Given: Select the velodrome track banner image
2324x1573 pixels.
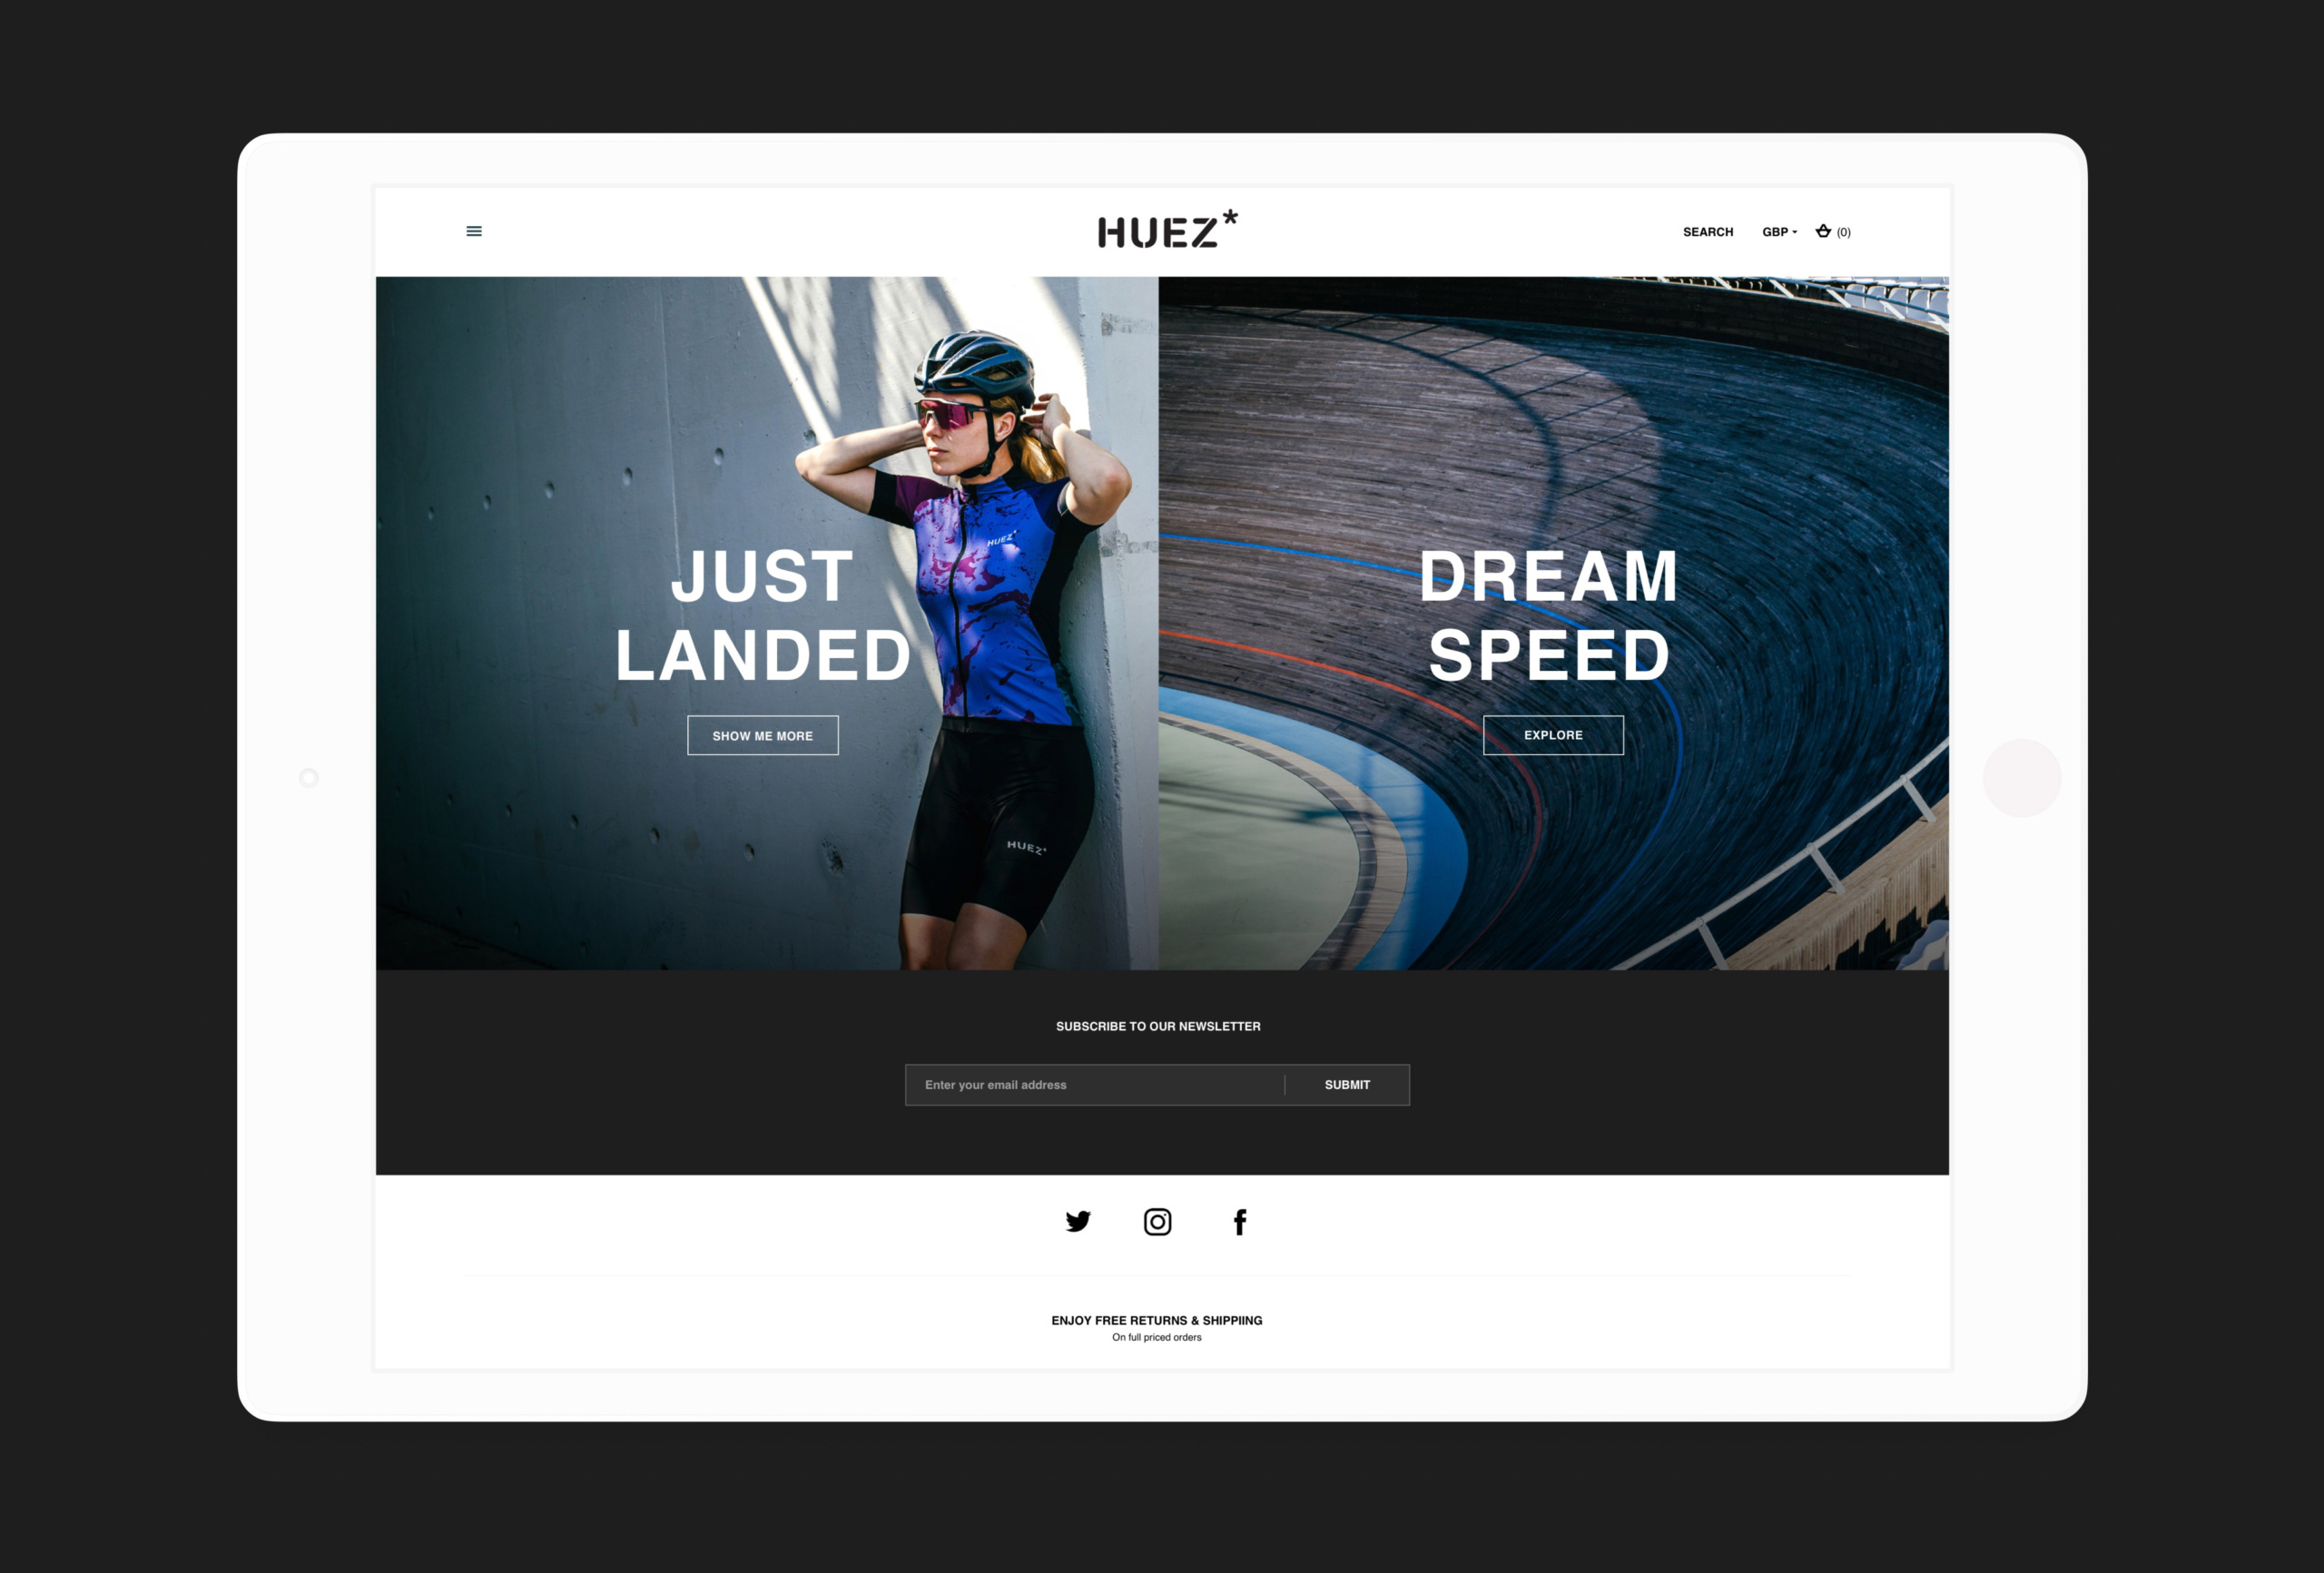Looking at the screenshot, I should pyautogui.click(x=1553, y=623).
